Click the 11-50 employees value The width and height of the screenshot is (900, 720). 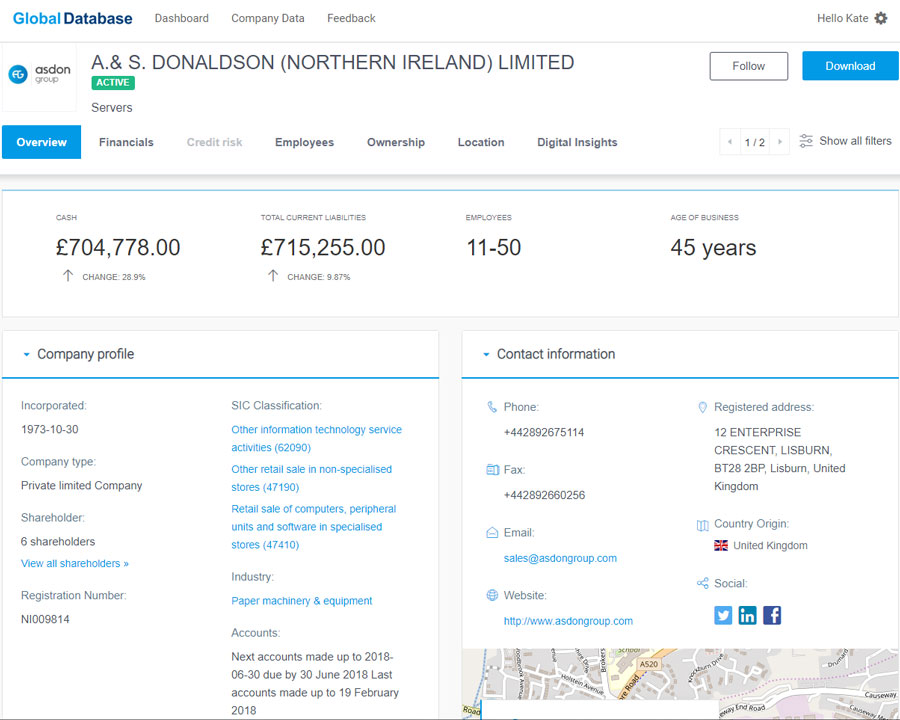pyautogui.click(x=494, y=247)
